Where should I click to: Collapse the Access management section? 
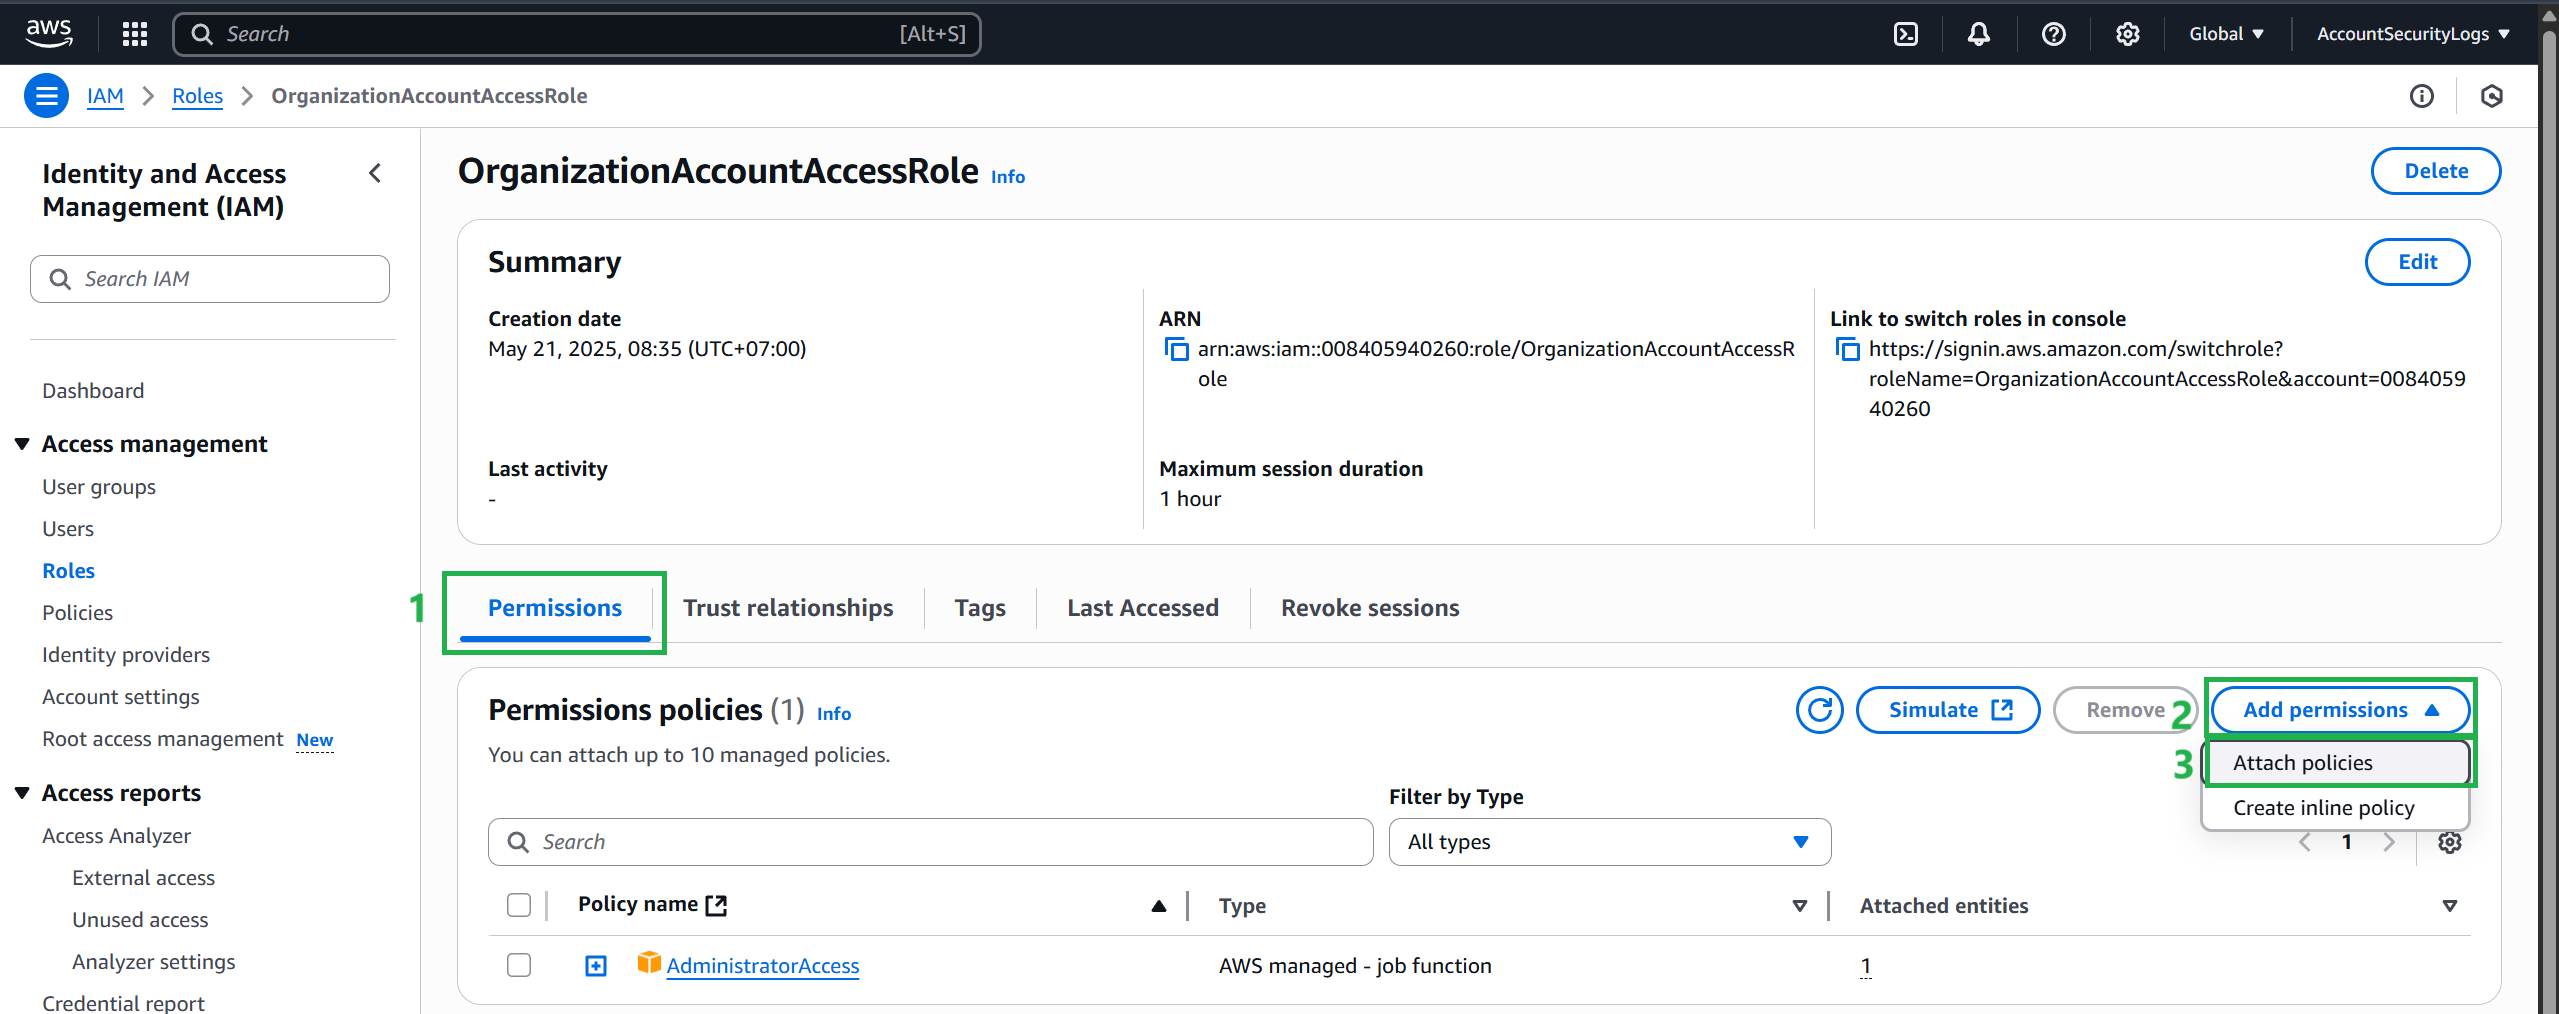(22, 443)
